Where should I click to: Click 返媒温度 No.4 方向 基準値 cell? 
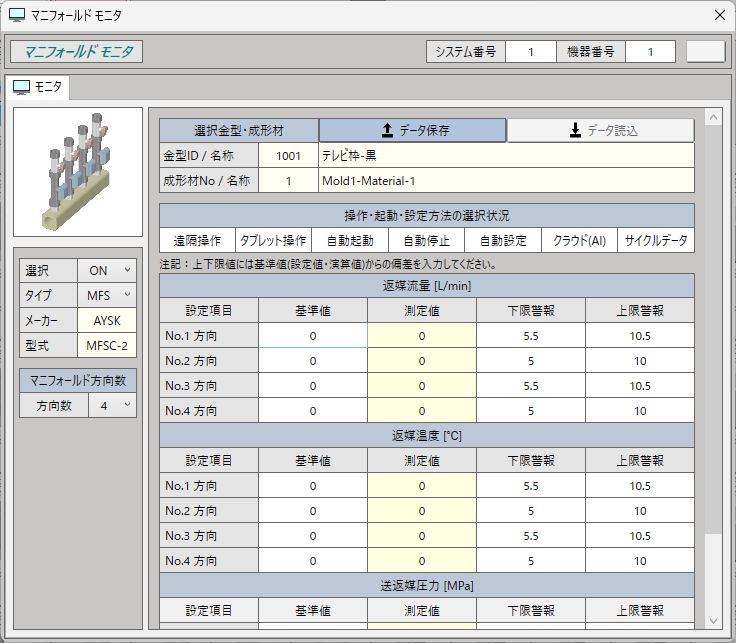click(313, 560)
